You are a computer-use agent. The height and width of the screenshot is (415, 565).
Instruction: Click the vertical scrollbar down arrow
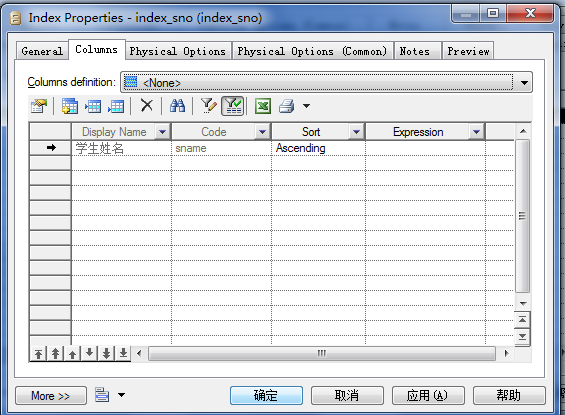coord(523,304)
